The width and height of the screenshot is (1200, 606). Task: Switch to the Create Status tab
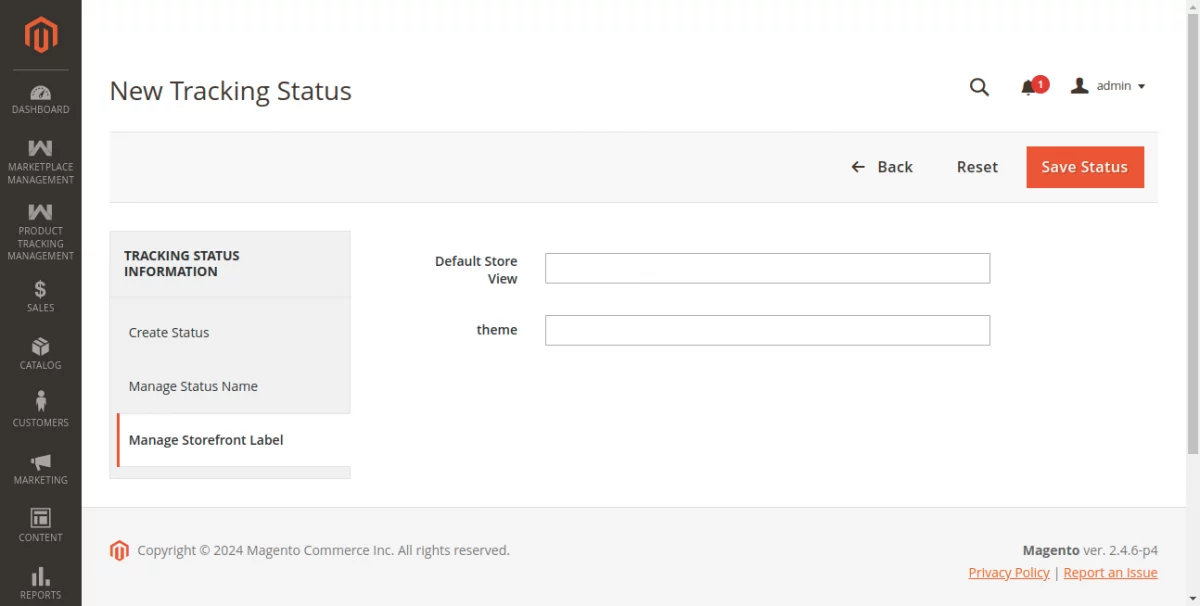point(168,332)
